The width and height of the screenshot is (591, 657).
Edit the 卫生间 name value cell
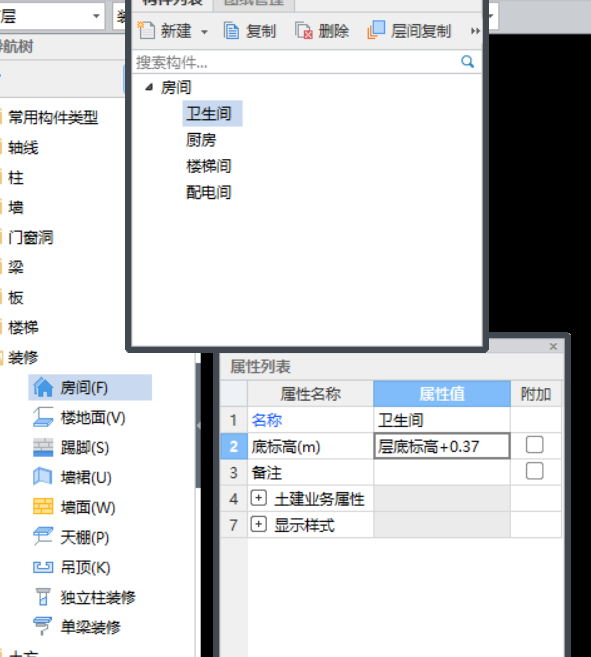442,420
